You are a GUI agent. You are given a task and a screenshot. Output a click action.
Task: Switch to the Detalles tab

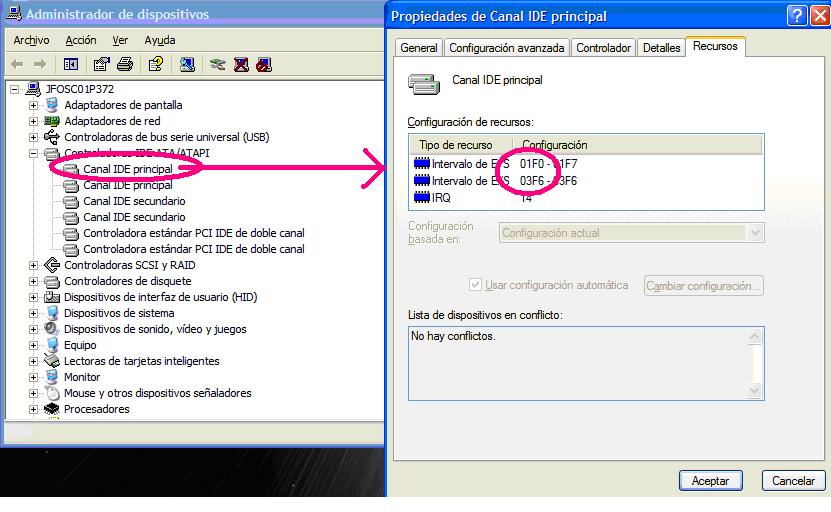[x=661, y=48]
